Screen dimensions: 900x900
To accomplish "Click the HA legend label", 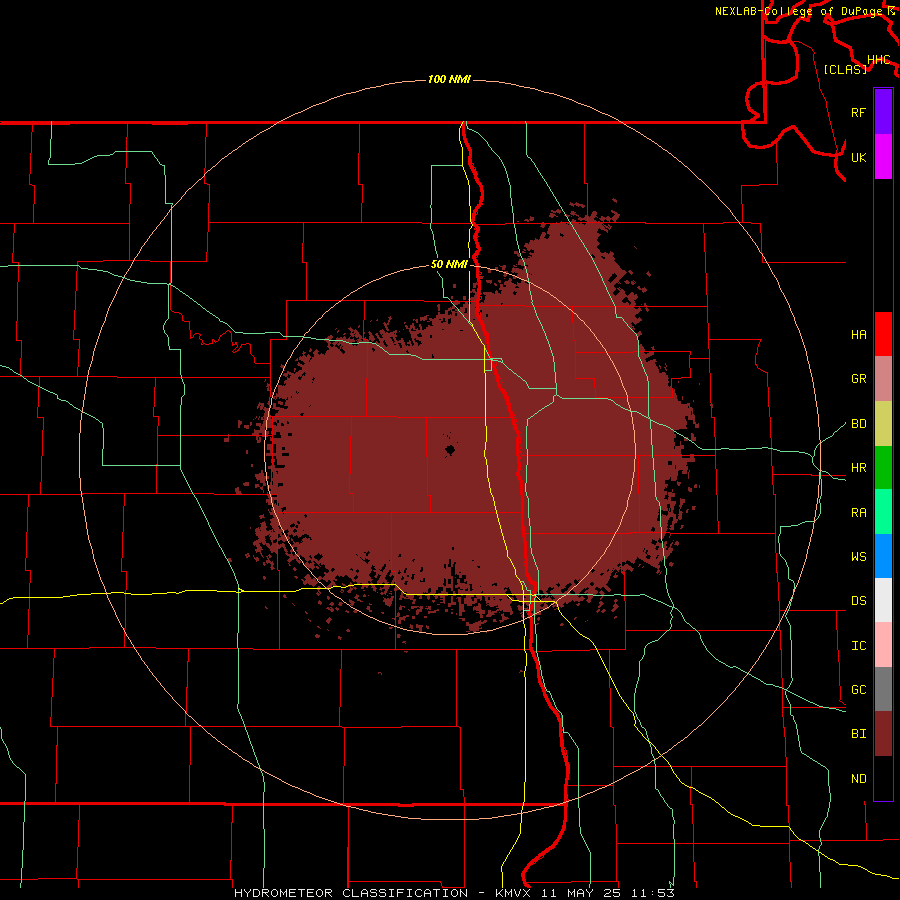I will pos(858,335).
